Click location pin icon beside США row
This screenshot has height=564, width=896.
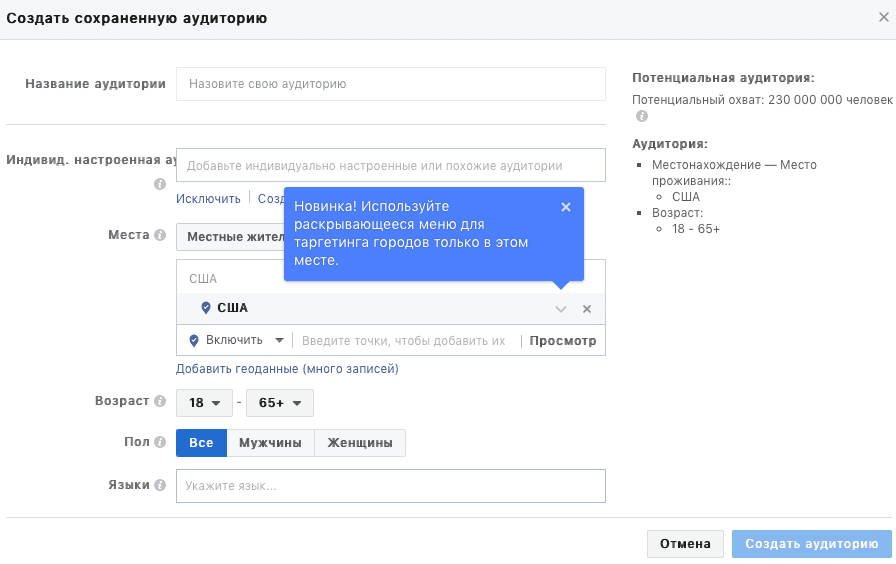point(206,308)
